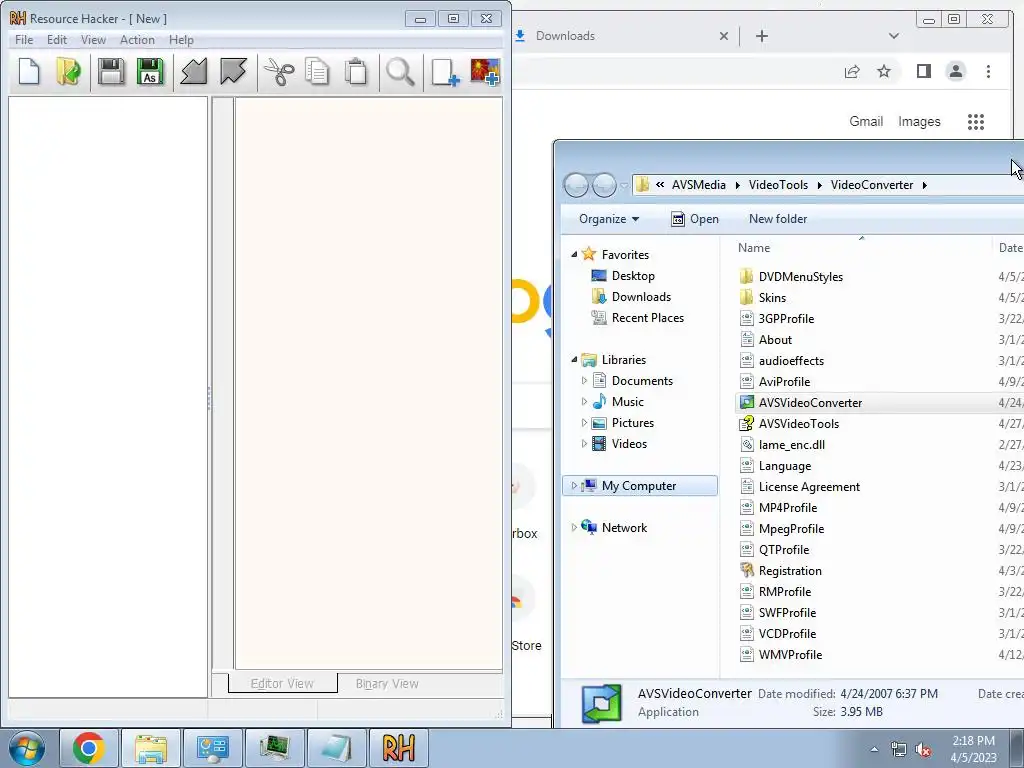Open a new Chrome tab

tap(761, 36)
